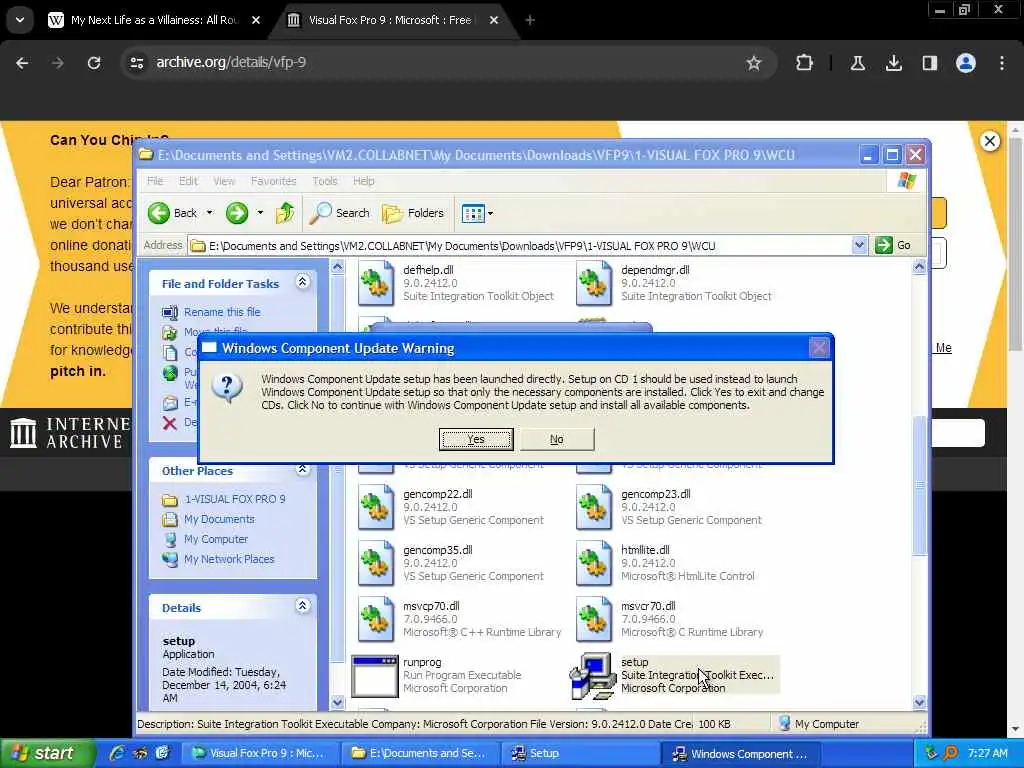Open the File menu in Explorer
The image size is (1024, 768).
[x=155, y=181]
